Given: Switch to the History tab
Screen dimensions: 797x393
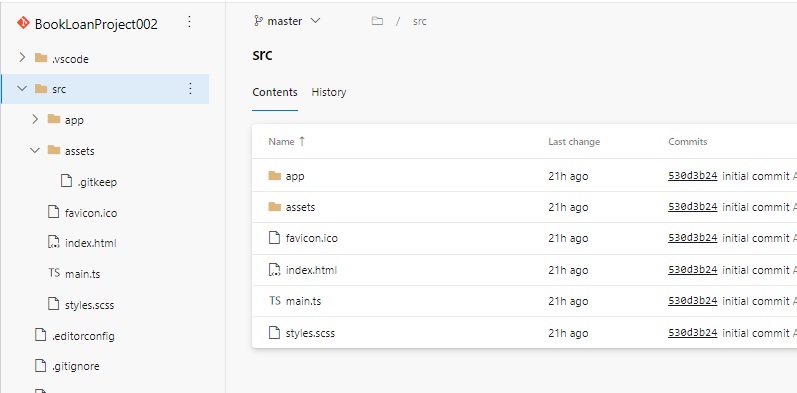Looking at the screenshot, I should click(x=329, y=92).
